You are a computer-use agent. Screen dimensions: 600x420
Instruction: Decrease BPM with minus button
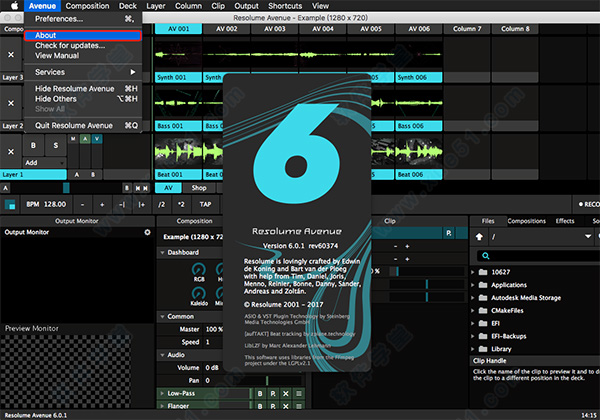tap(82, 205)
